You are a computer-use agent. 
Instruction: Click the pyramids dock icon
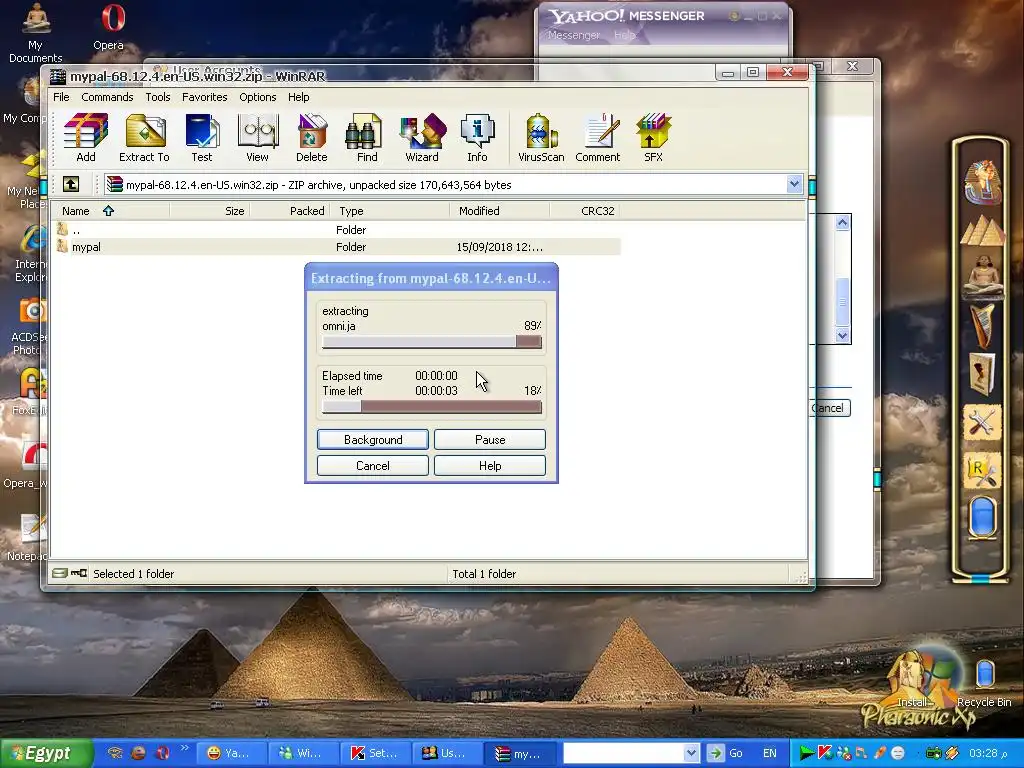(983, 230)
